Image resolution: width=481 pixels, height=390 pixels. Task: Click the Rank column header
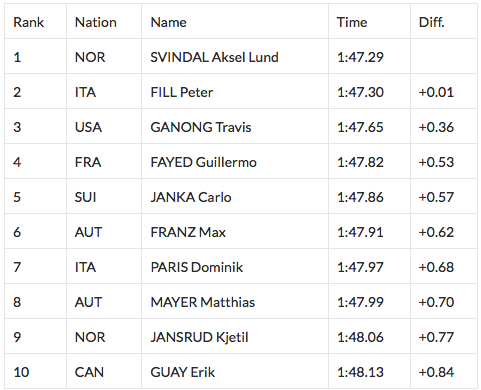pyautogui.click(x=28, y=22)
